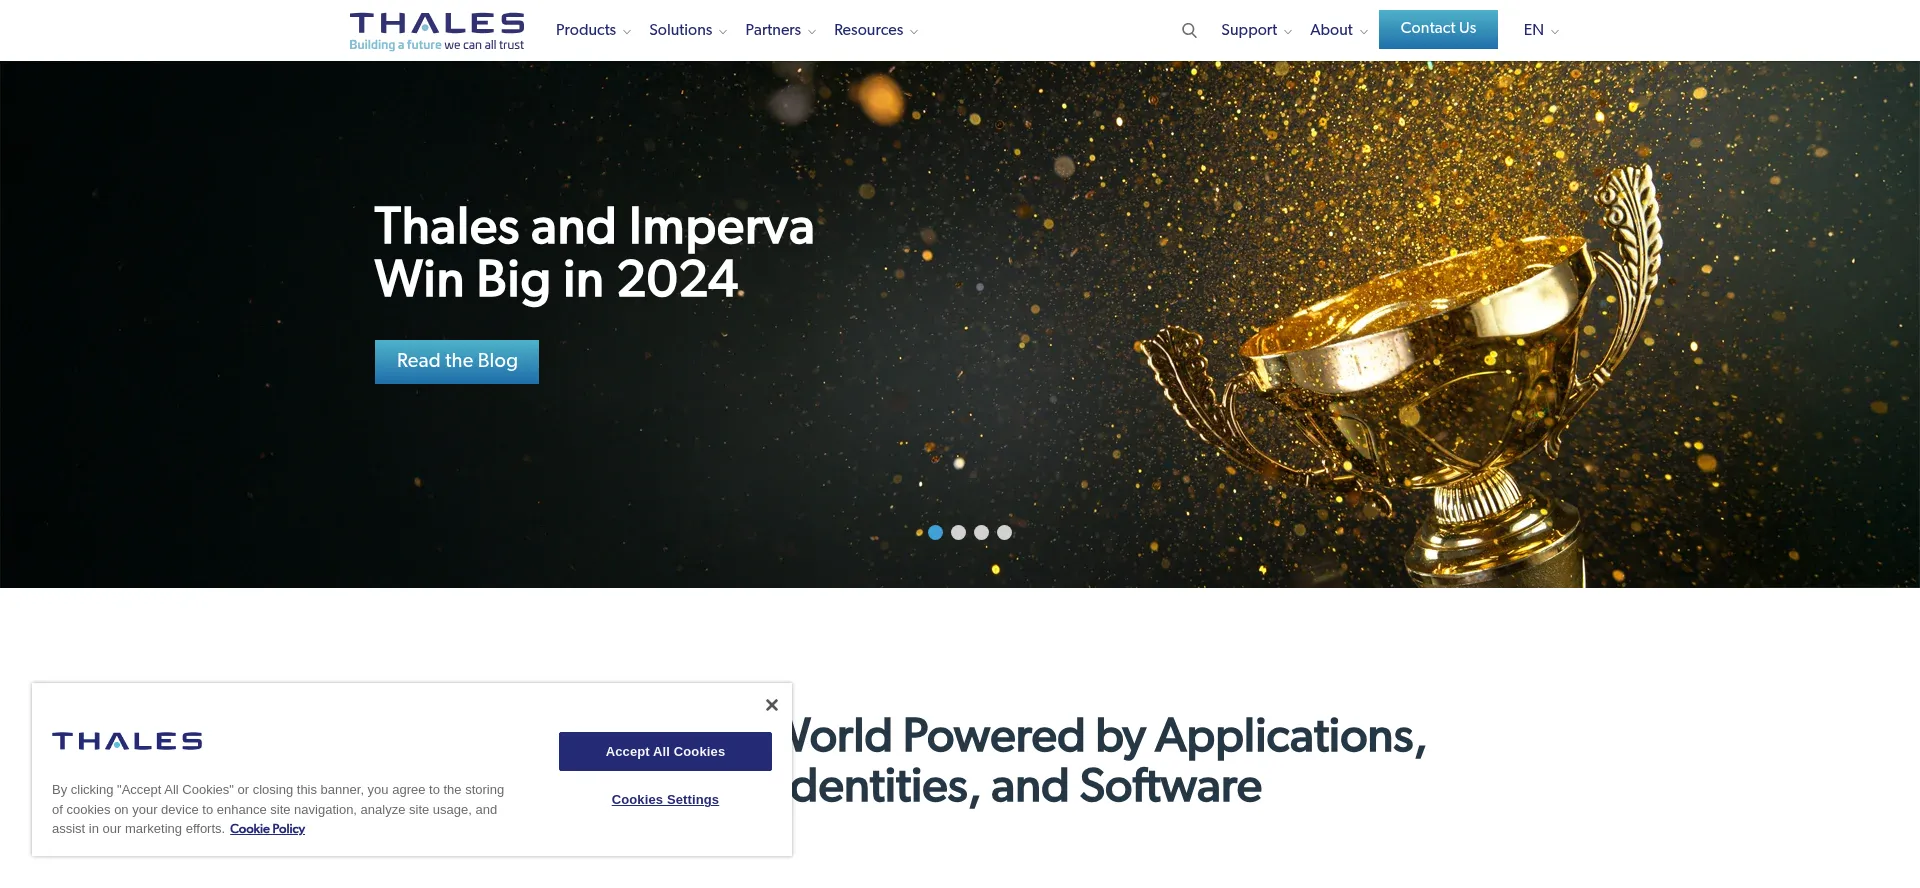Viewport: 1920px width, 888px height.
Task: Open the About dropdown
Action: (x=1339, y=30)
